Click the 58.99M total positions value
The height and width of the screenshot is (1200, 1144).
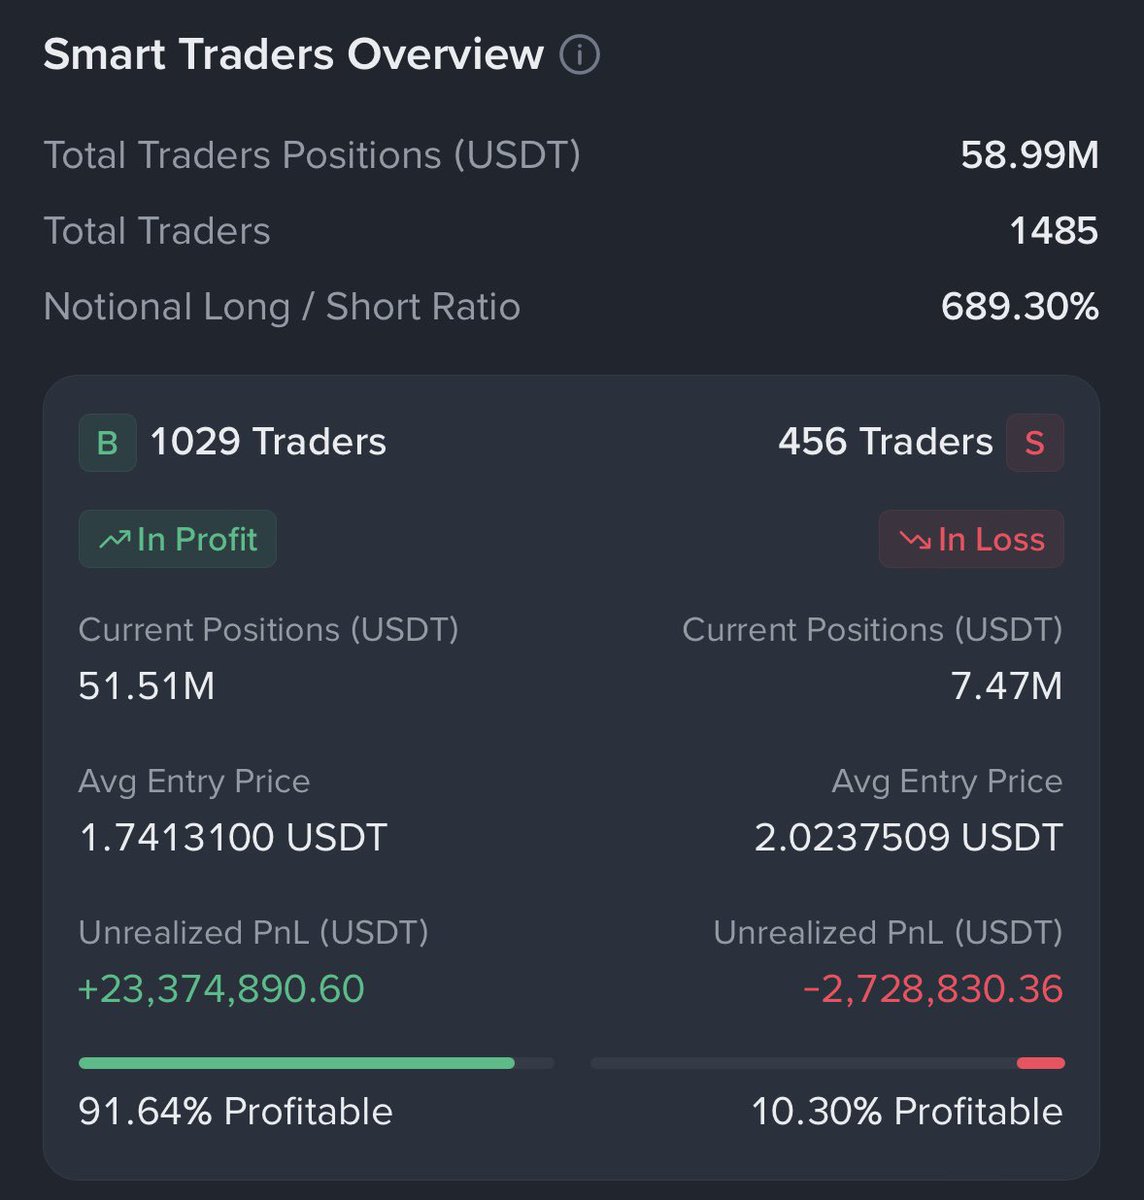tap(1030, 155)
